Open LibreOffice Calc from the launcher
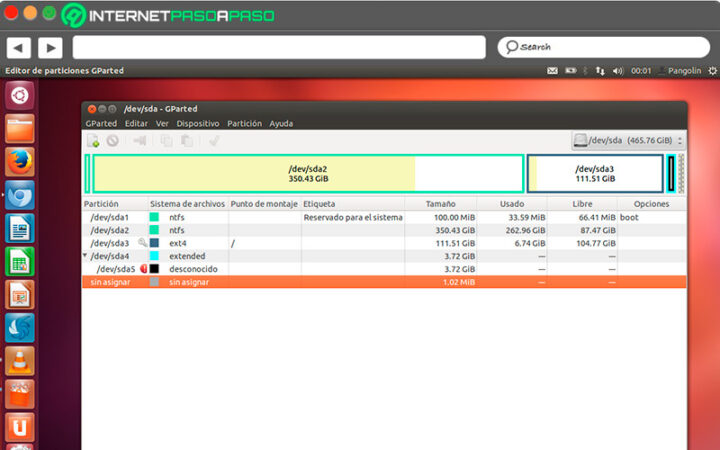The image size is (720, 450). [20, 261]
